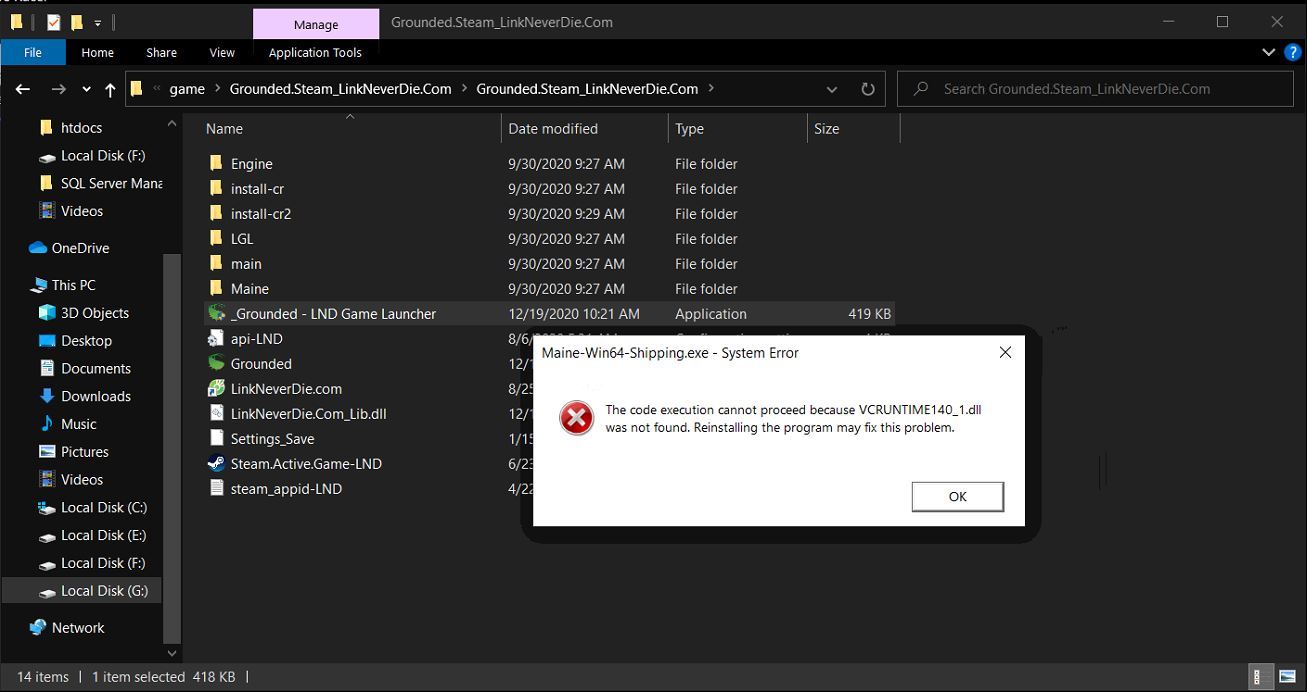
Task: Click inside the search box
Action: tap(1095, 89)
